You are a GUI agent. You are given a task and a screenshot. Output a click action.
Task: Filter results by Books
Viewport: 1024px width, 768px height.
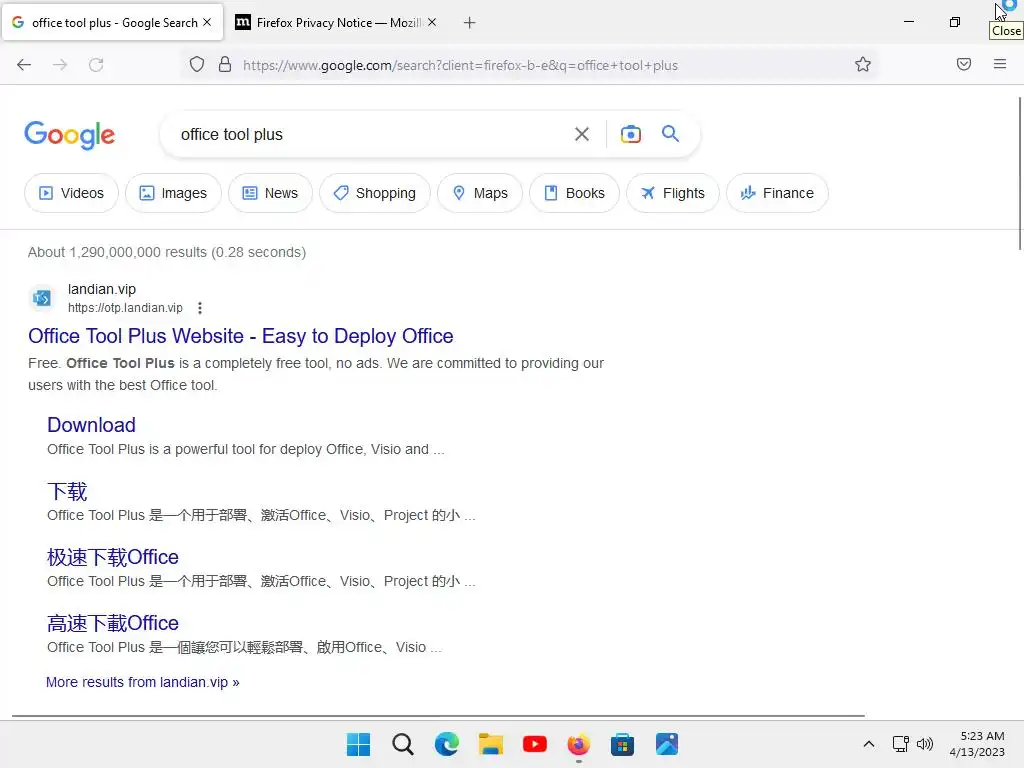574,193
